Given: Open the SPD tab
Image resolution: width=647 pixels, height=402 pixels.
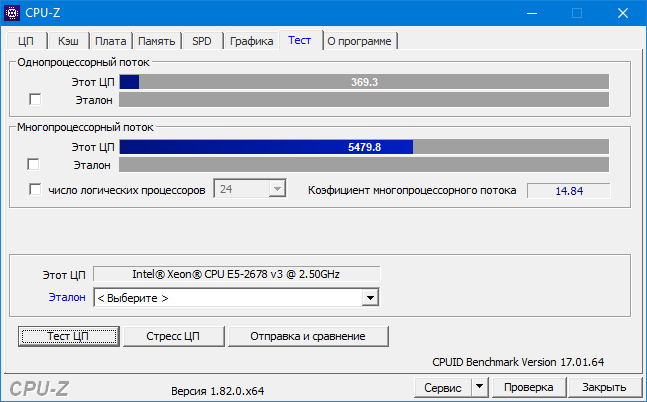Looking at the screenshot, I should (x=202, y=41).
